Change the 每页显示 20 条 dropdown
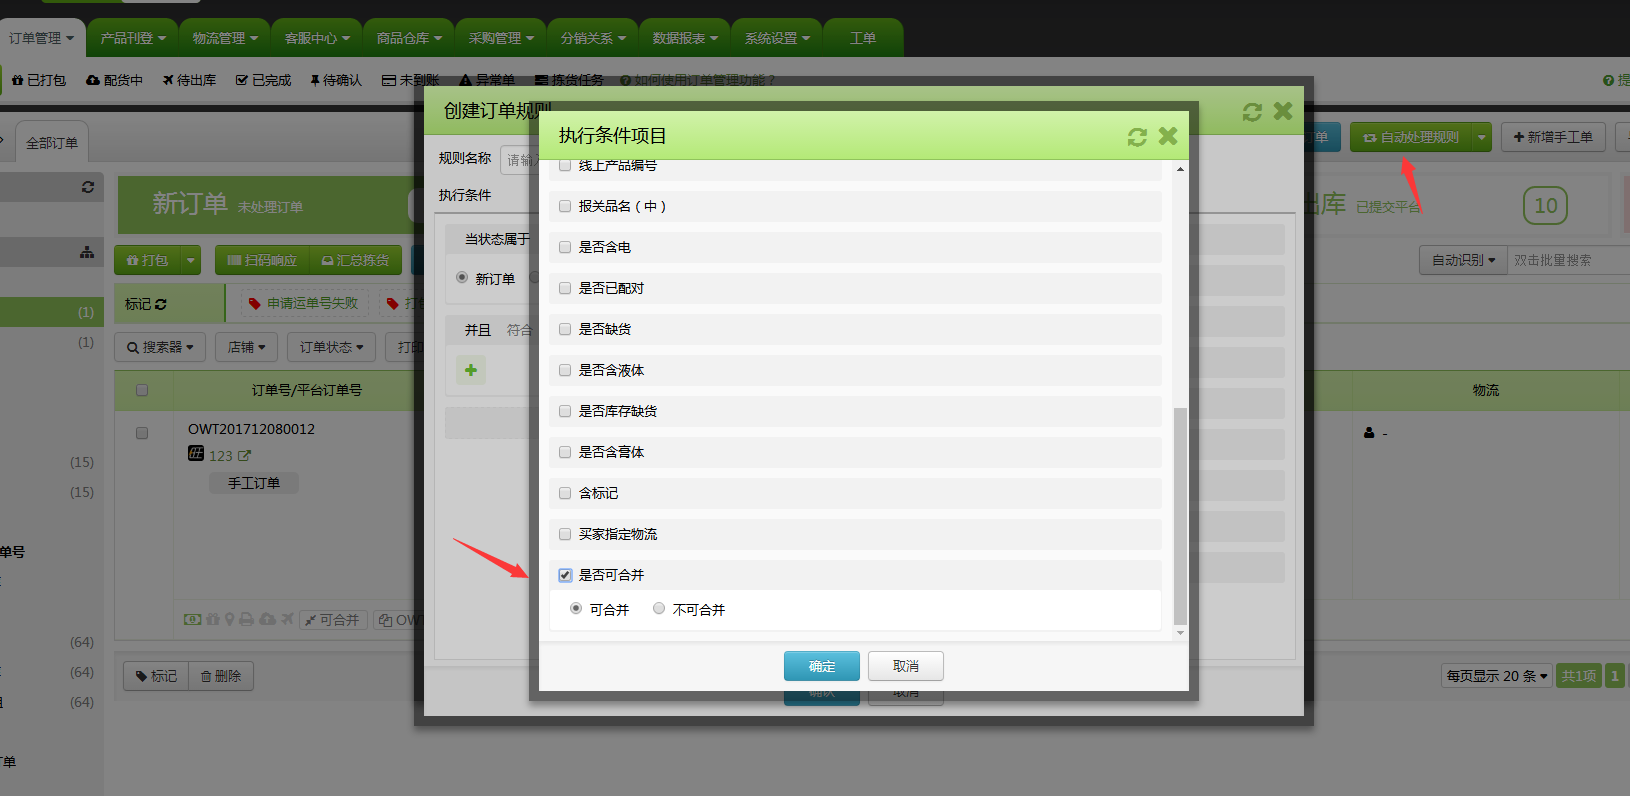 1497,676
